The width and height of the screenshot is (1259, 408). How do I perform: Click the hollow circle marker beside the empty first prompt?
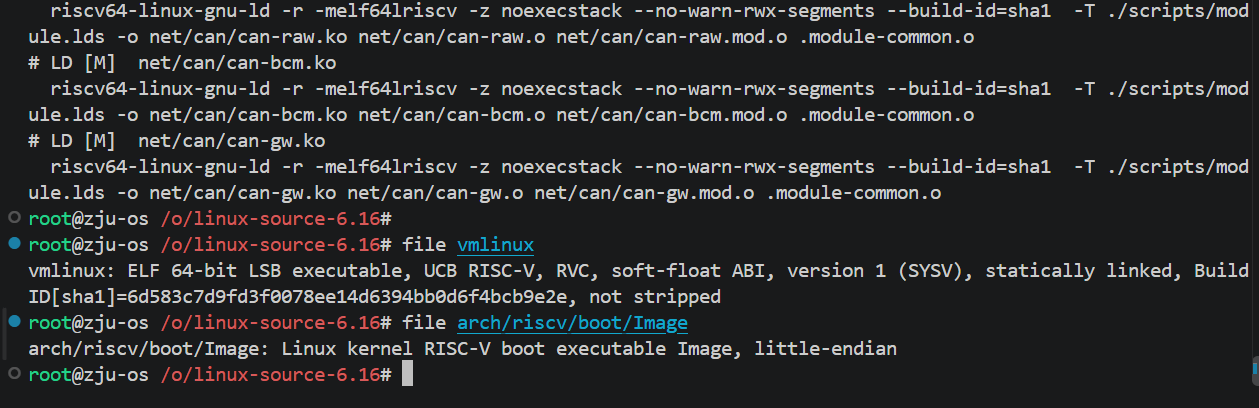click(x=13, y=218)
